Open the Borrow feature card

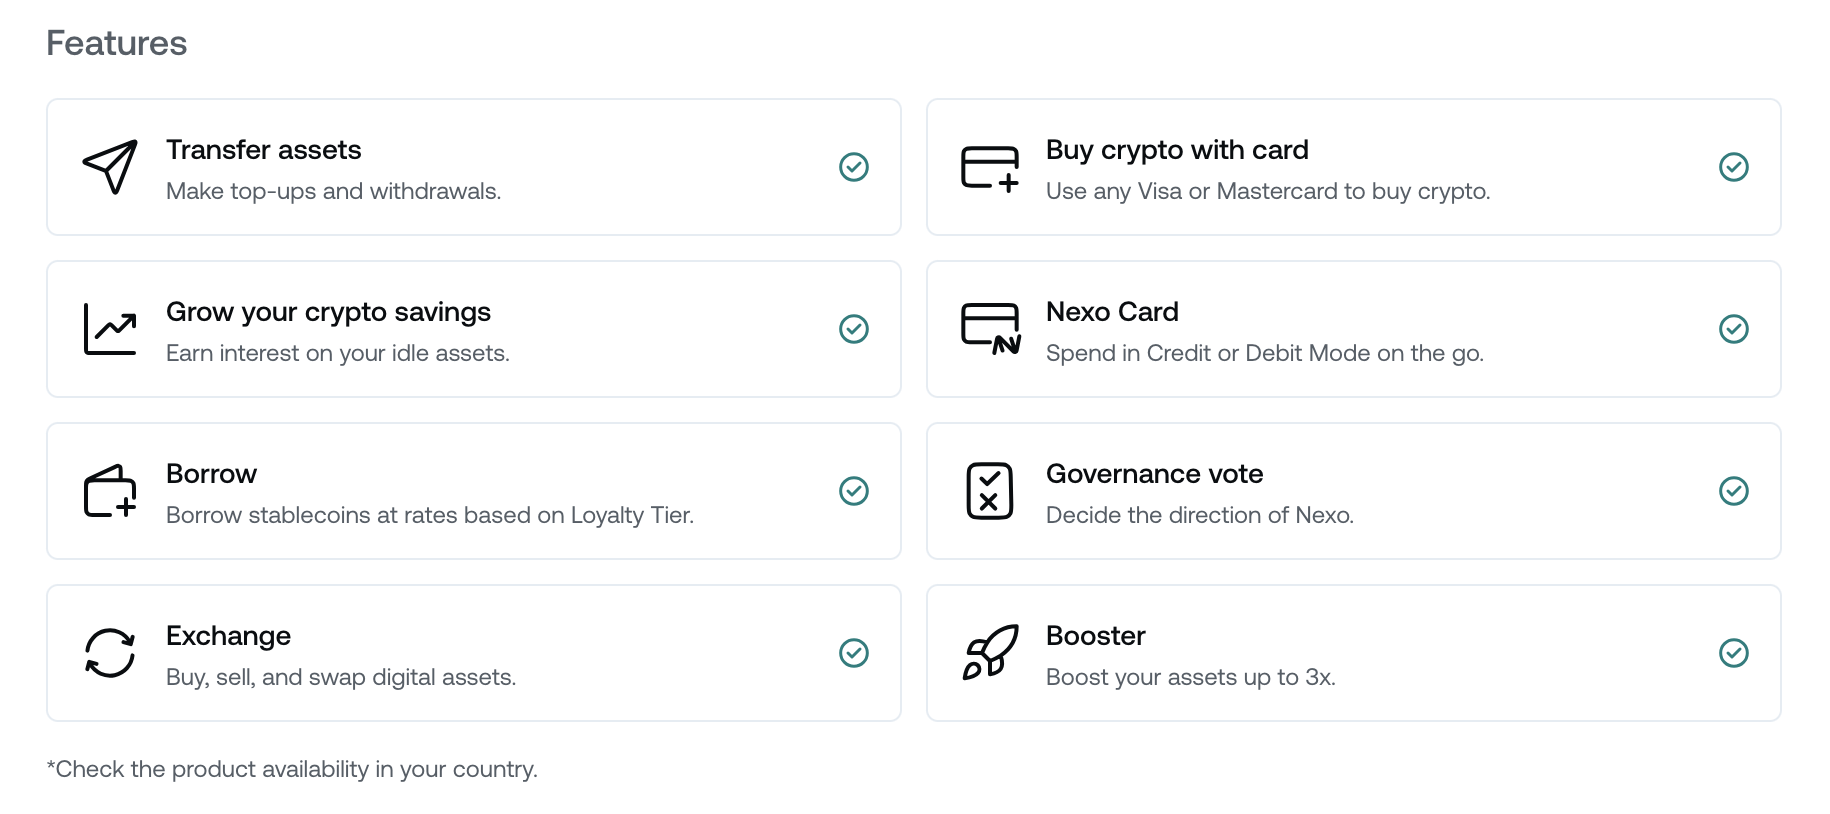point(474,491)
